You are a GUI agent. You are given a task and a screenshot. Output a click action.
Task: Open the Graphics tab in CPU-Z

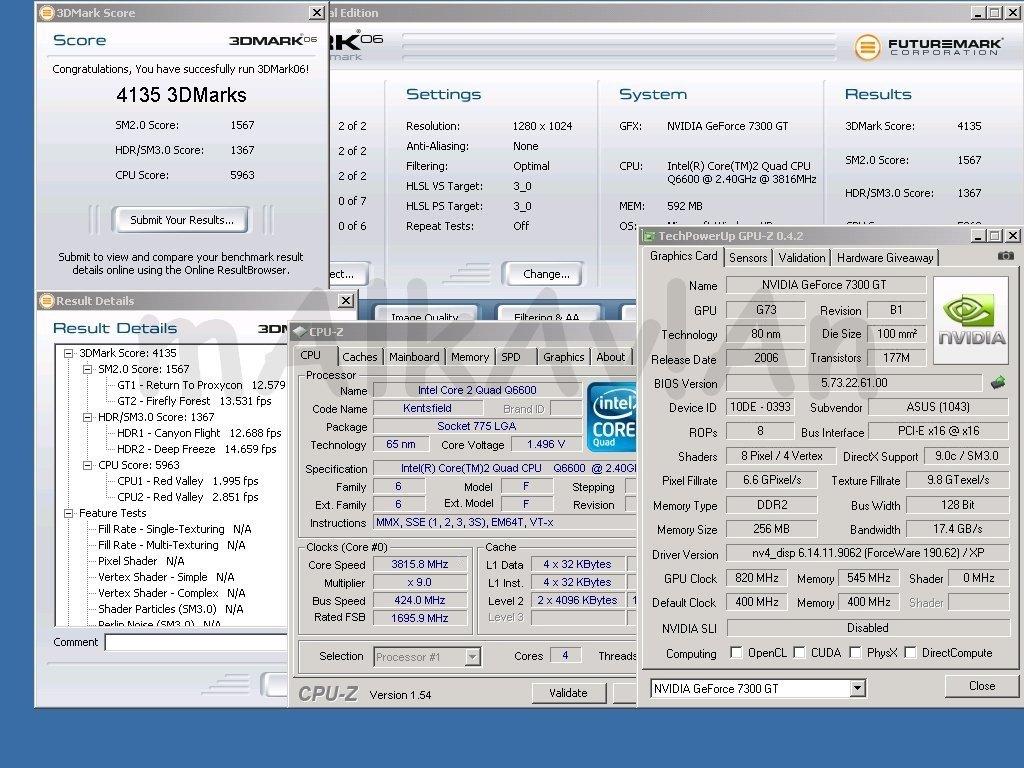tap(564, 357)
